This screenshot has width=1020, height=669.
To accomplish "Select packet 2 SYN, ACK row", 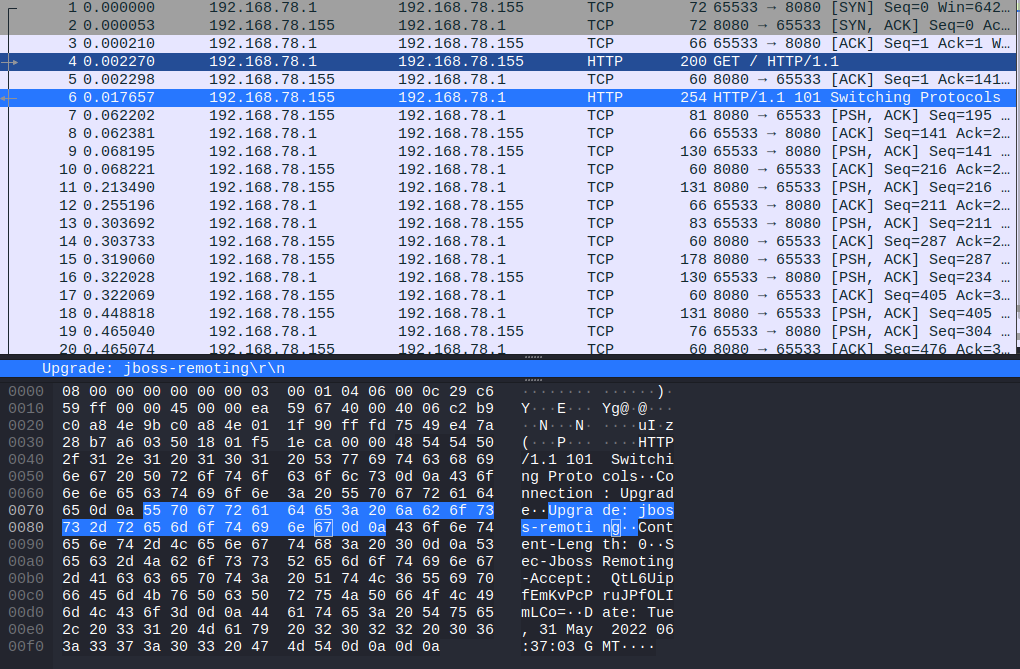I will click(x=500, y=25).
